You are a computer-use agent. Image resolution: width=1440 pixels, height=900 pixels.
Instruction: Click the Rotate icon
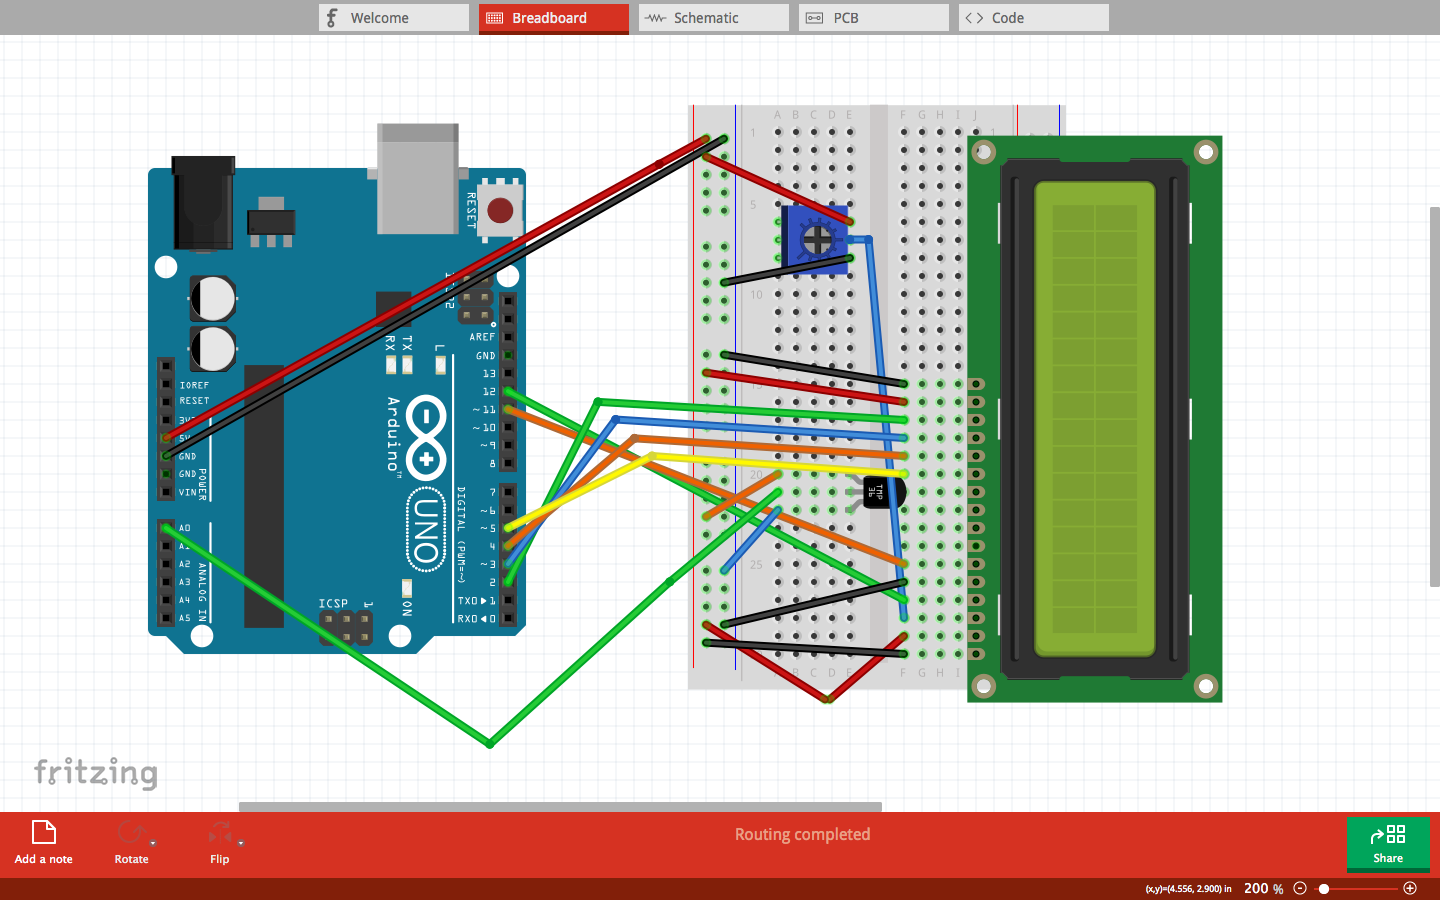click(130, 832)
